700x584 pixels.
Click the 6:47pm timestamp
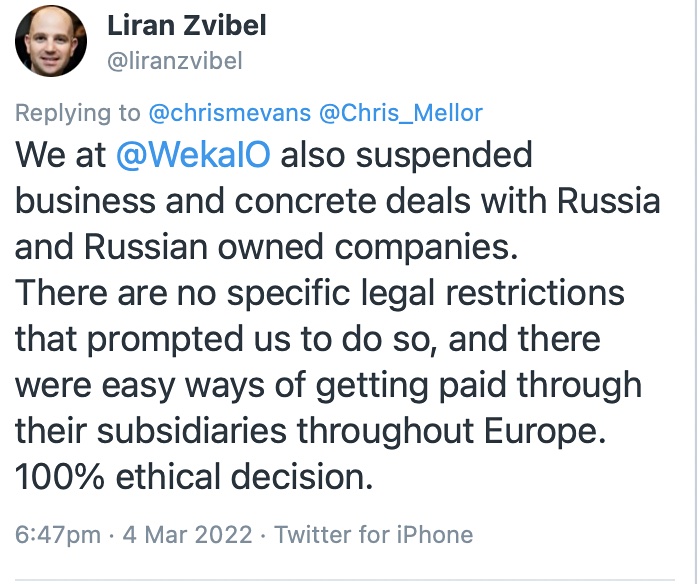pos(58,534)
